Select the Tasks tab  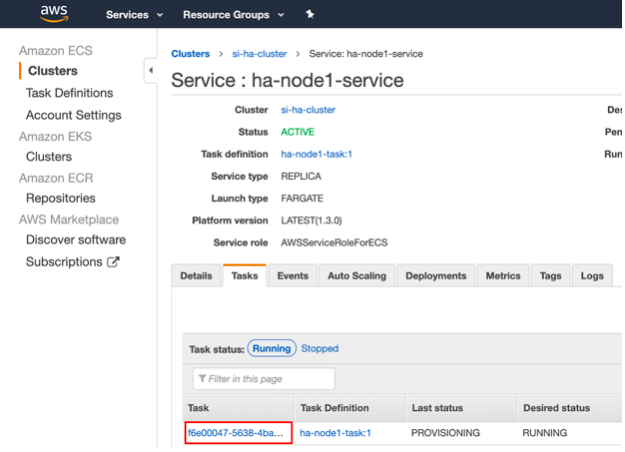(x=244, y=275)
